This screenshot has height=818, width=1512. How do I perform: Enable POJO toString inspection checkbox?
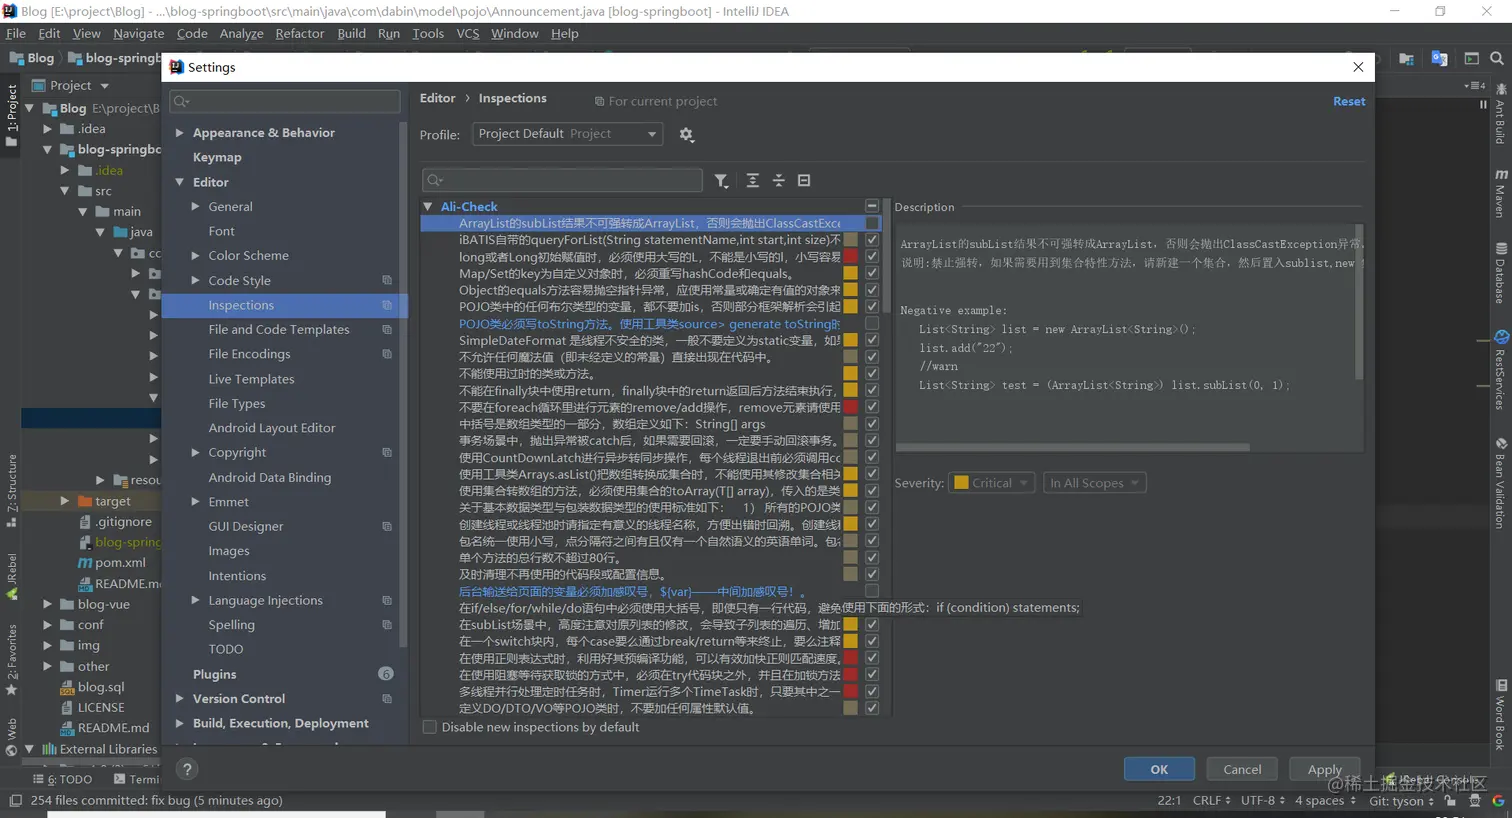coord(872,323)
